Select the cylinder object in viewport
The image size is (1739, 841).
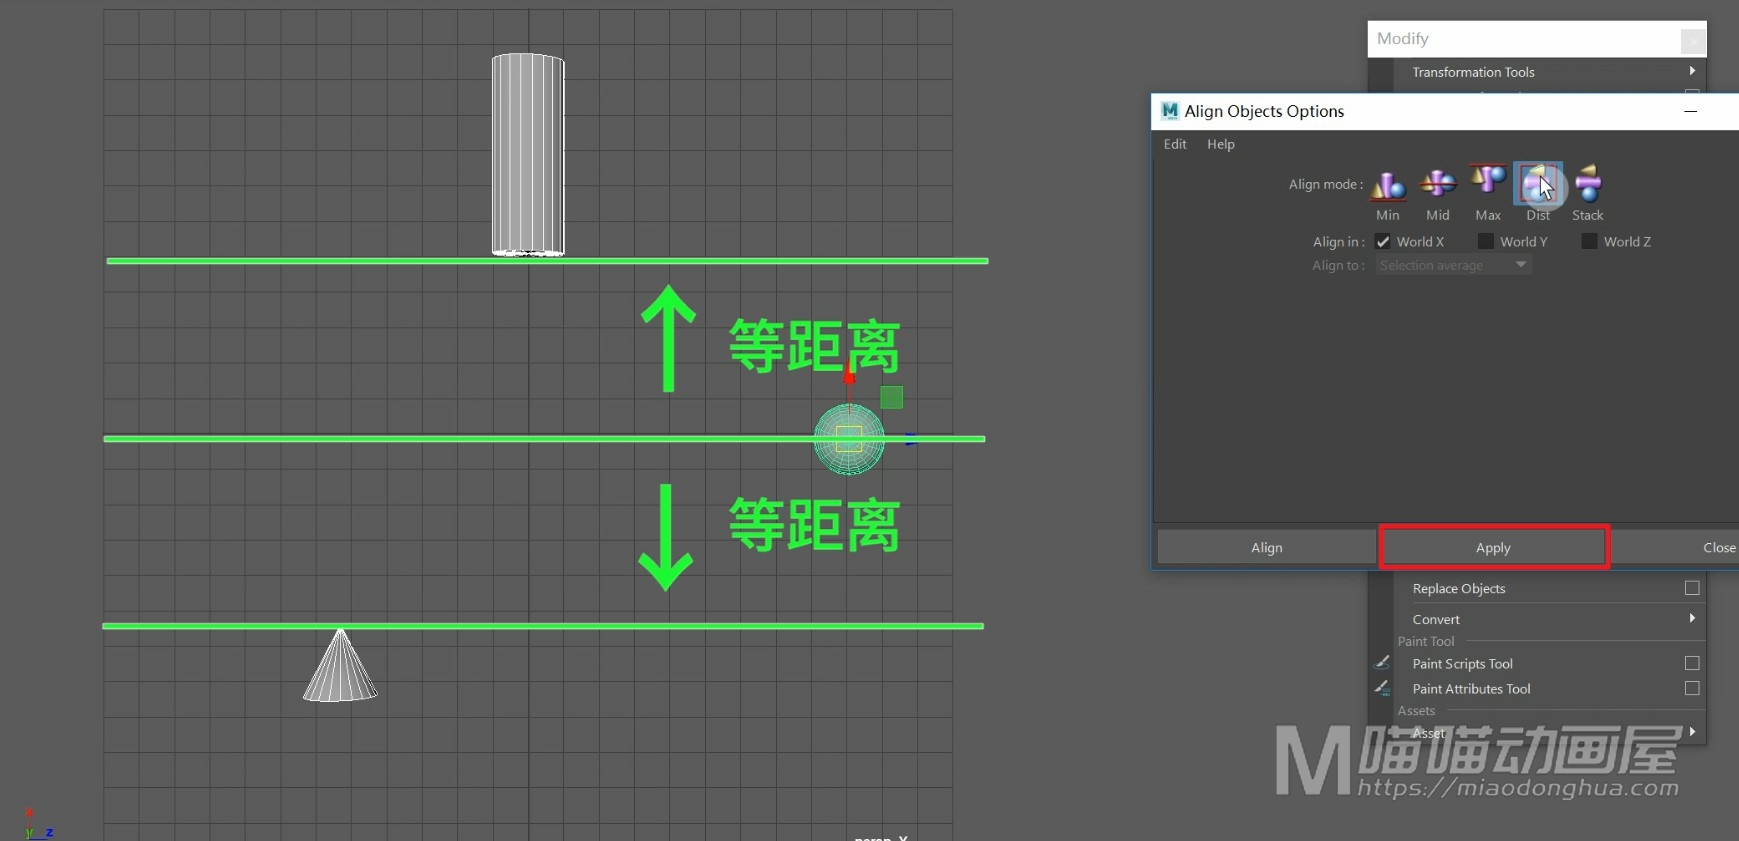[x=528, y=155]
